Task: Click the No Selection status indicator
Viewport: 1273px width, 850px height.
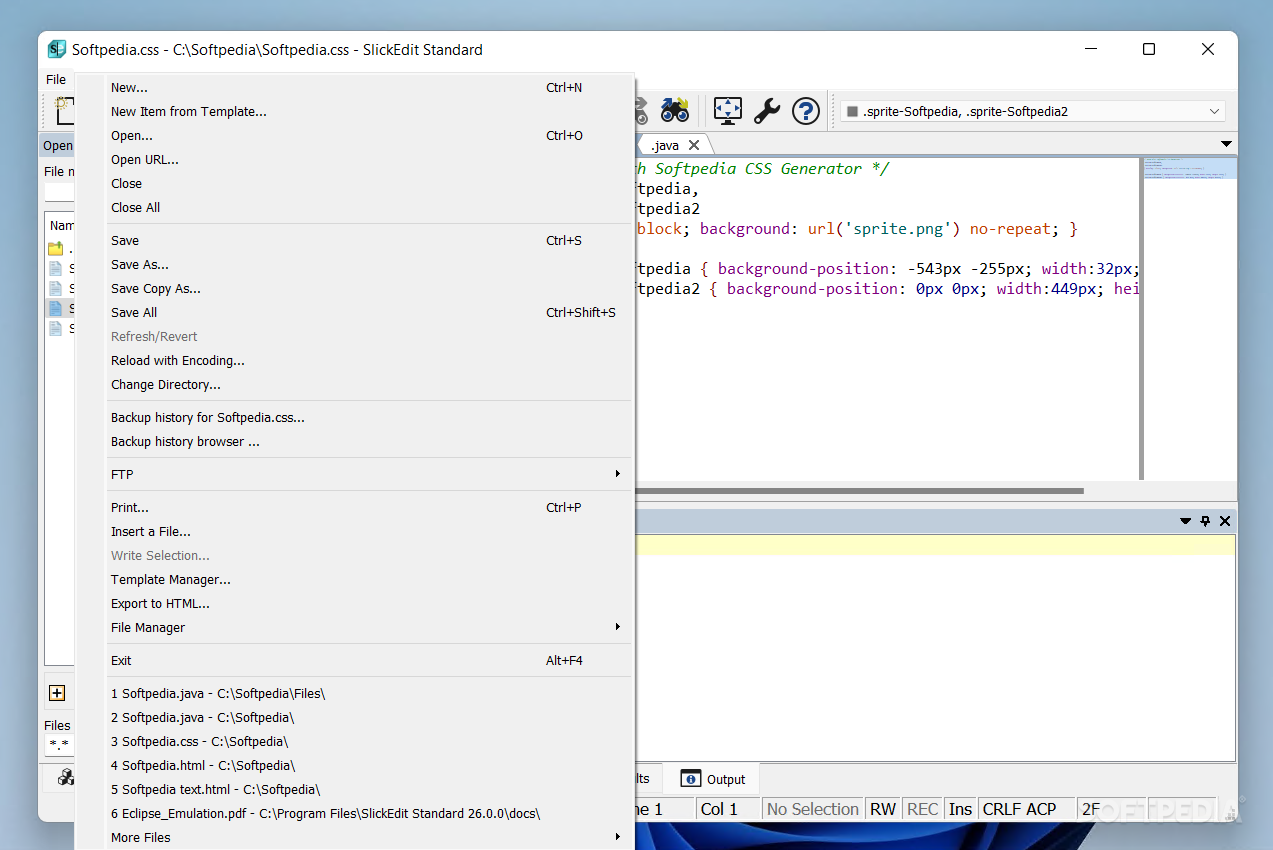Action: (x=812, y=809)
